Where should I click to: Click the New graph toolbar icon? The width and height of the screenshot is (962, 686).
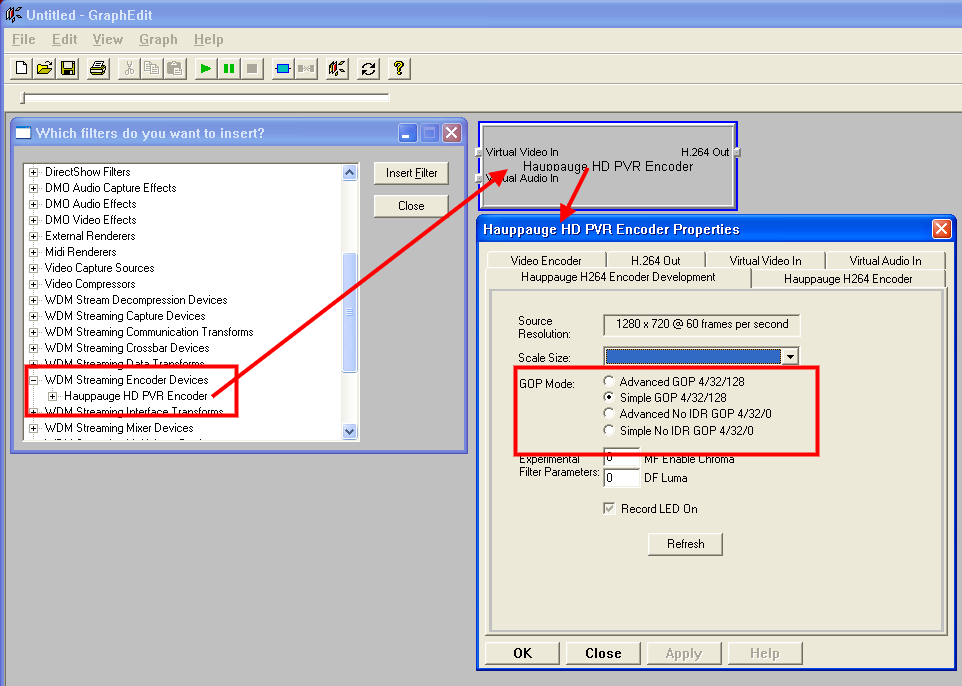pyautogui.click(x=21, y=68)
